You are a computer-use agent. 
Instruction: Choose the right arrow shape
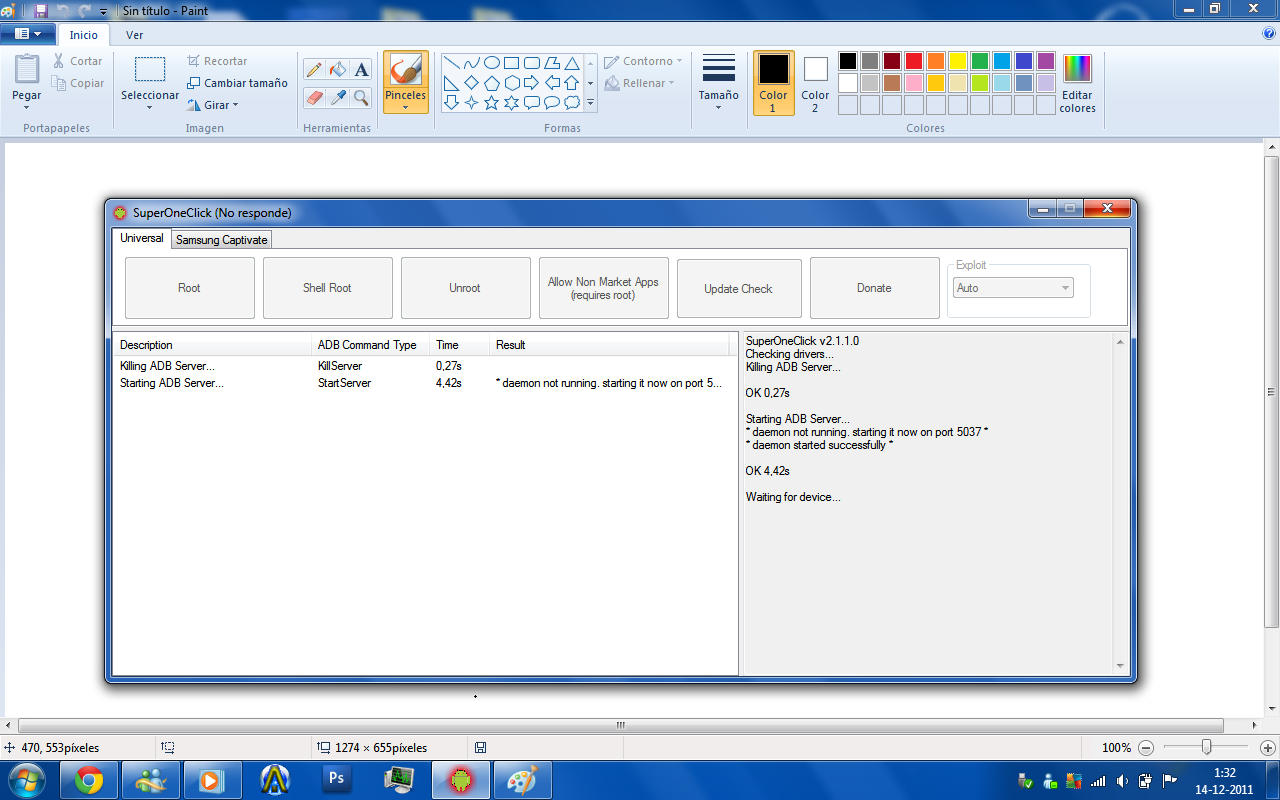click(x=531, y=83)
